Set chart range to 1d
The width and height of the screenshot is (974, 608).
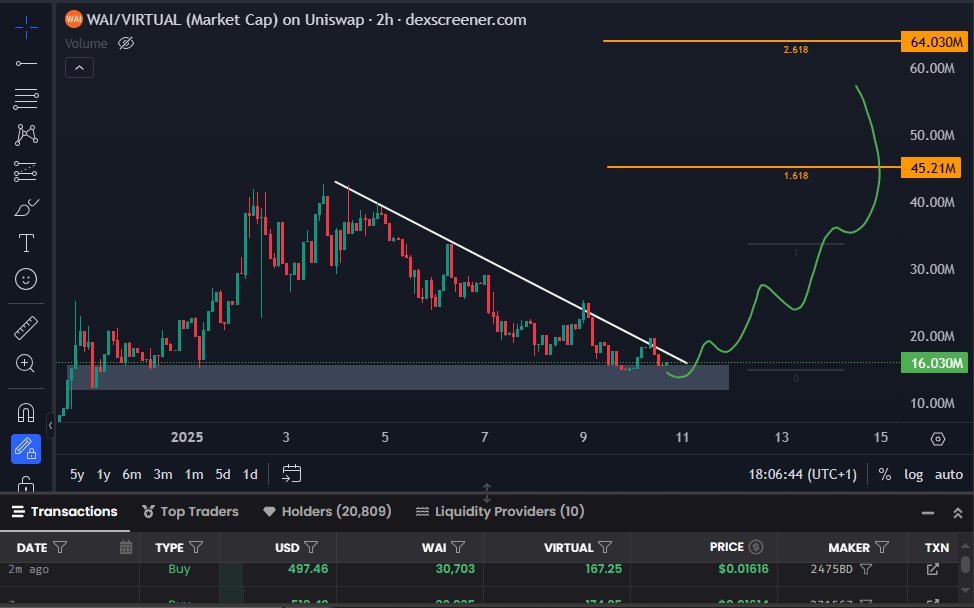[250, 474]
